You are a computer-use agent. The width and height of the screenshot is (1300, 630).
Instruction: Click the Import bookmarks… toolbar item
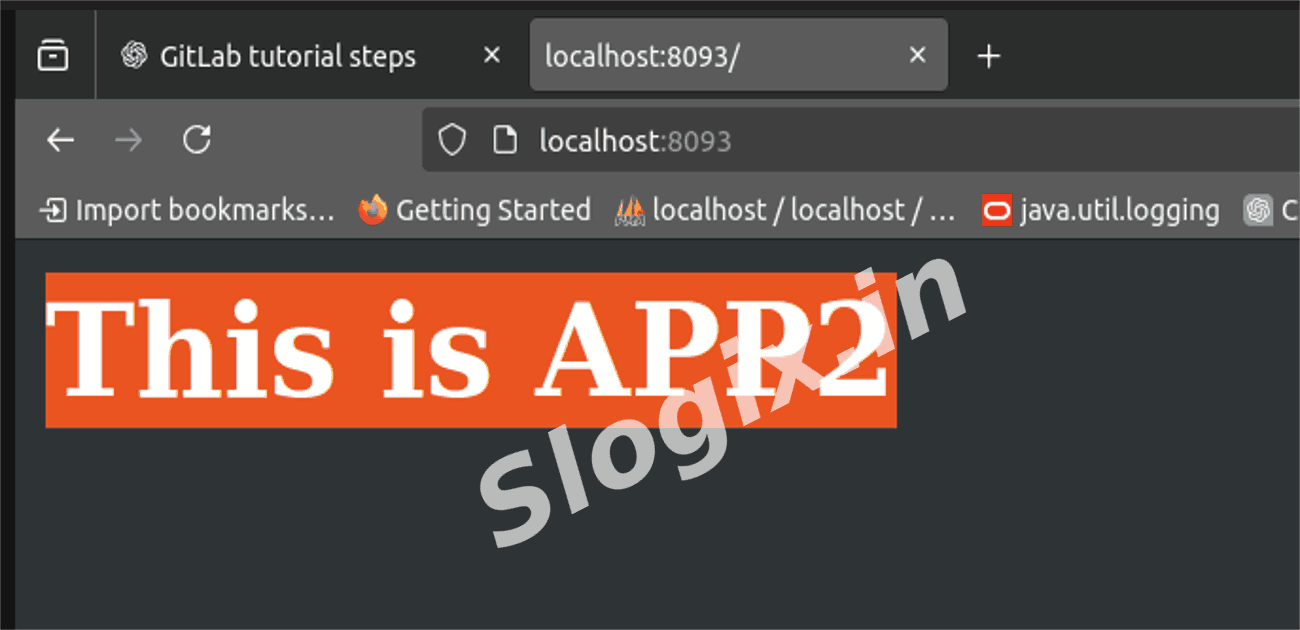coord(187,210)
